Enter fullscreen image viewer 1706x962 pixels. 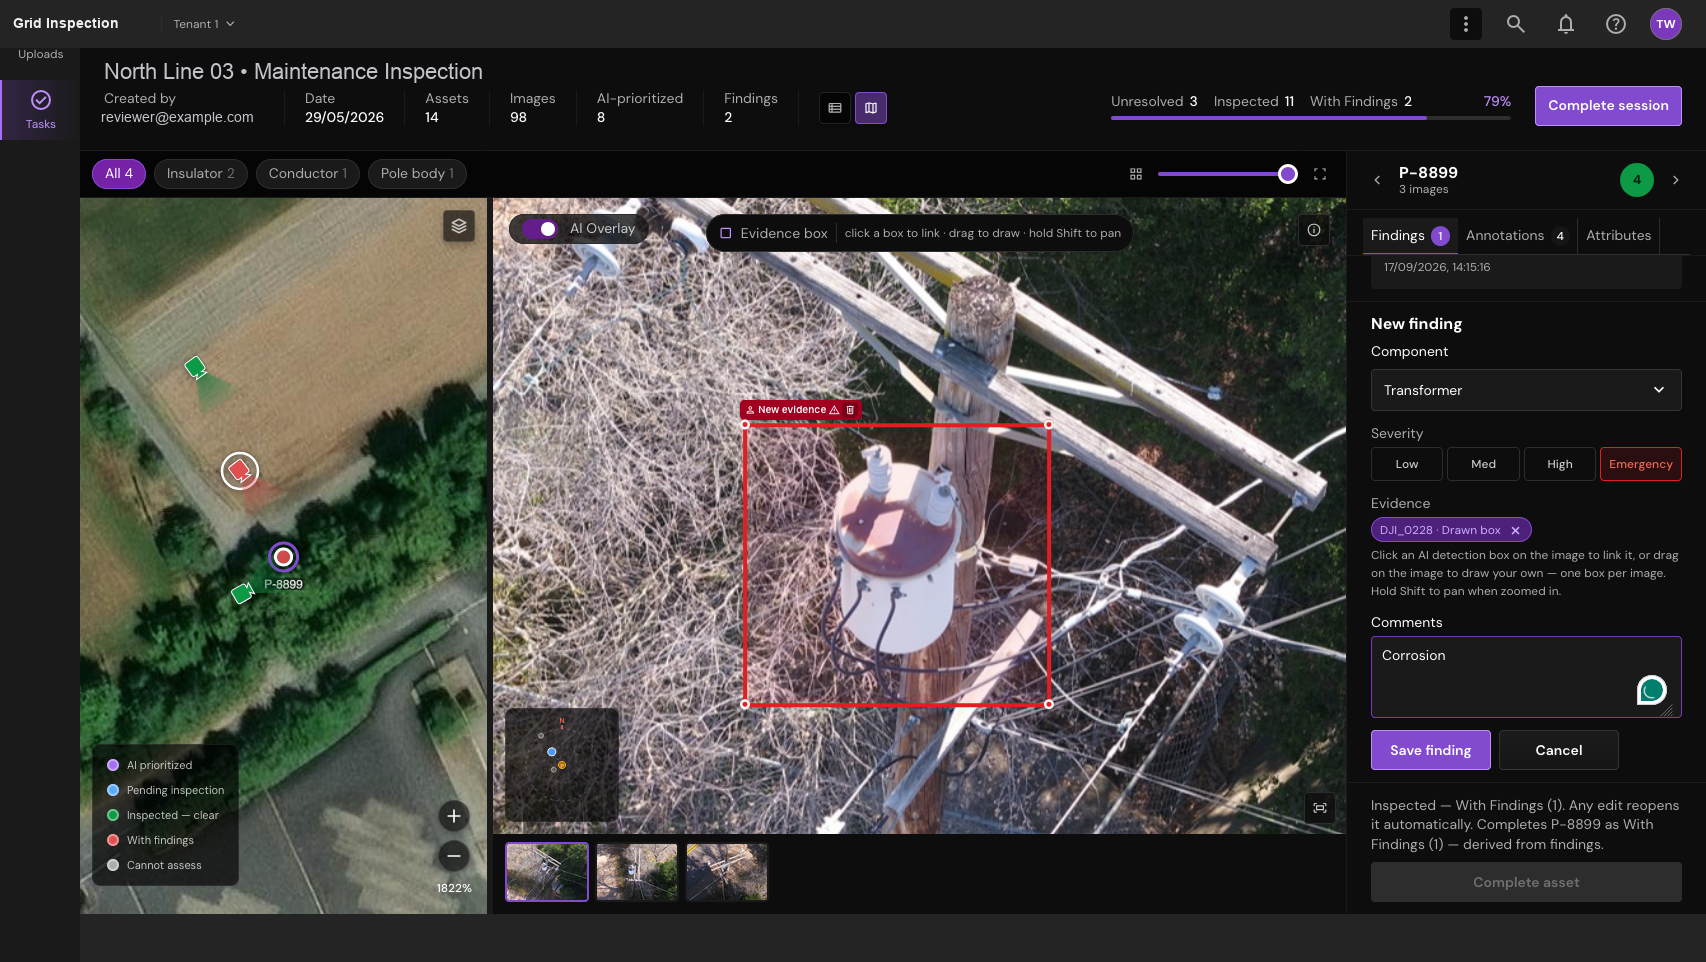[x=1320, y=174]
